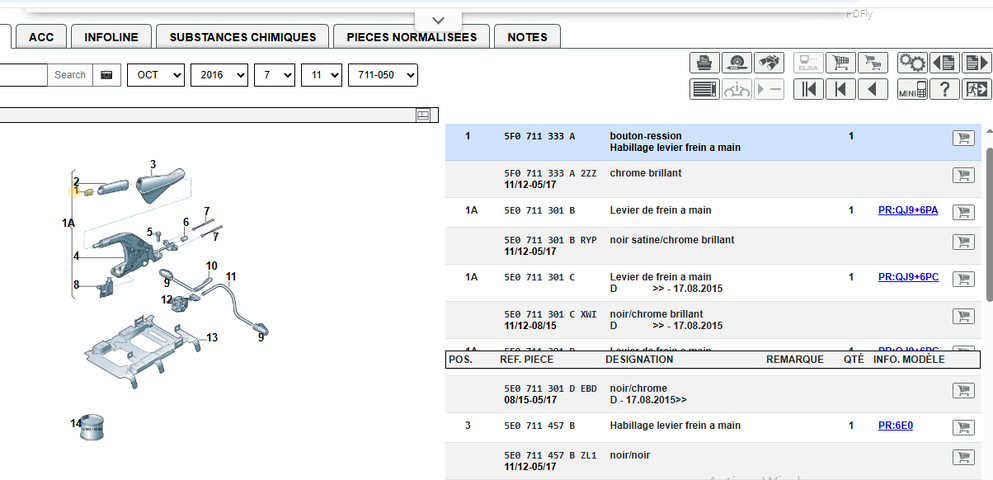
Task: Open the settings gears icon
Action: tap(912, 63)
